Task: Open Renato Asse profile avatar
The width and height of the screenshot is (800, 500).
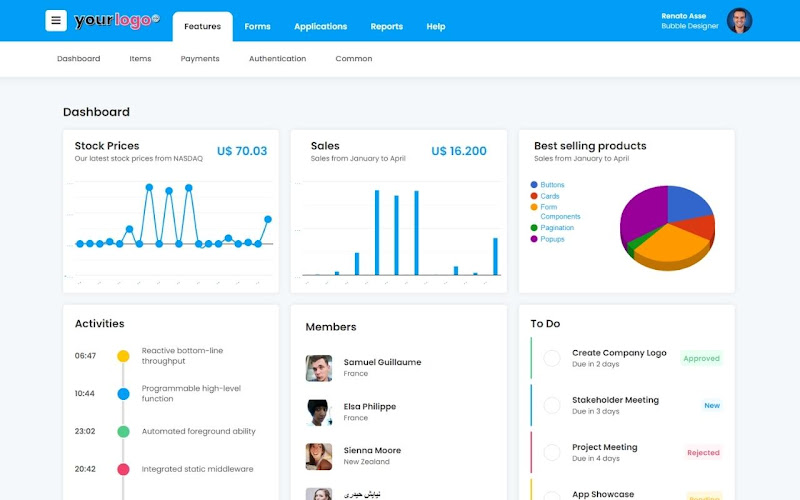Action: click(x=739, y=20)
